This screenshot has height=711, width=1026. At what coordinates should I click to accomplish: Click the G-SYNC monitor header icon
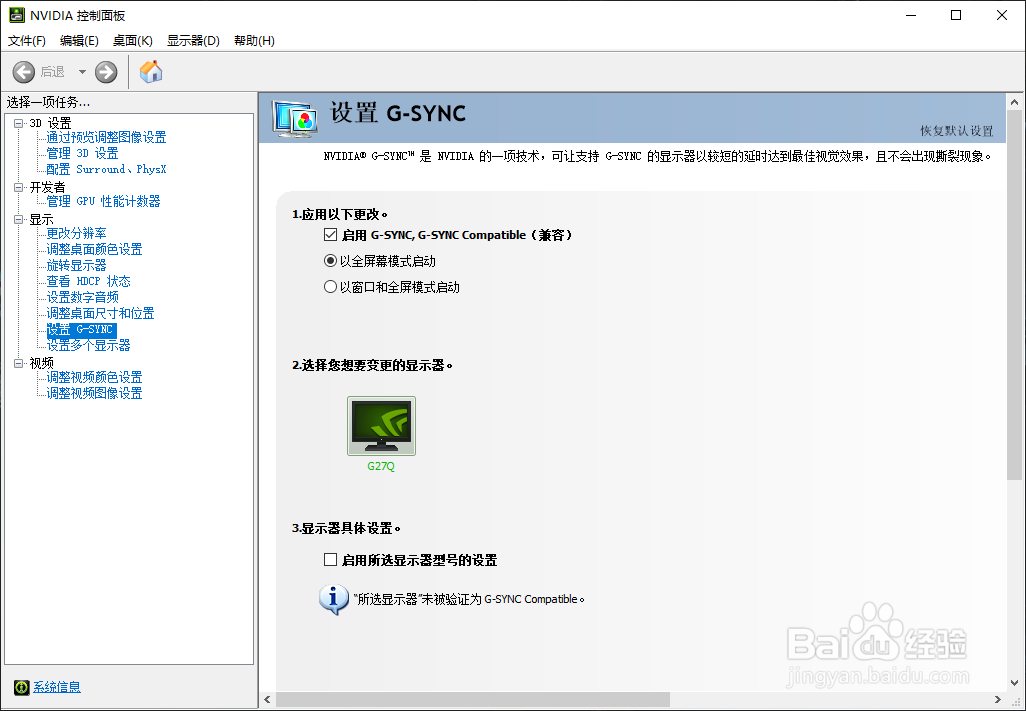click(x=295, y=119)
